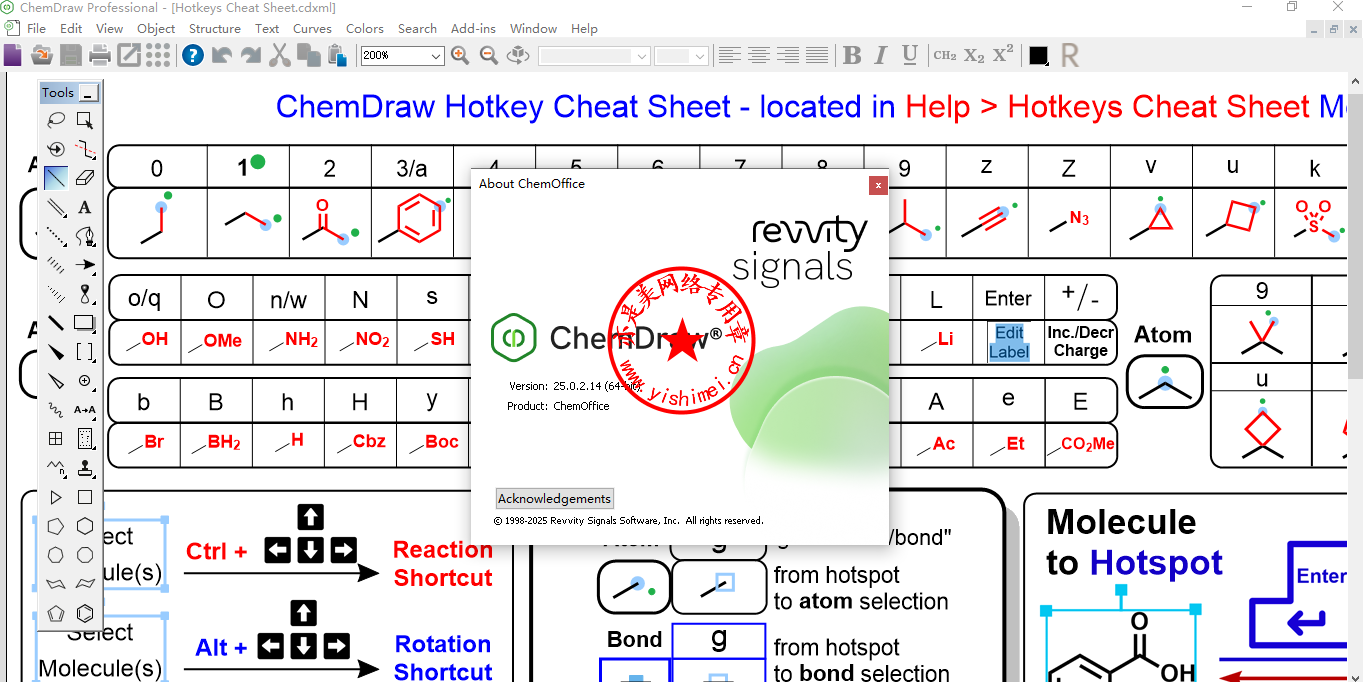
Task: Click the Acknowledgements button
Action: pos(554,498)
